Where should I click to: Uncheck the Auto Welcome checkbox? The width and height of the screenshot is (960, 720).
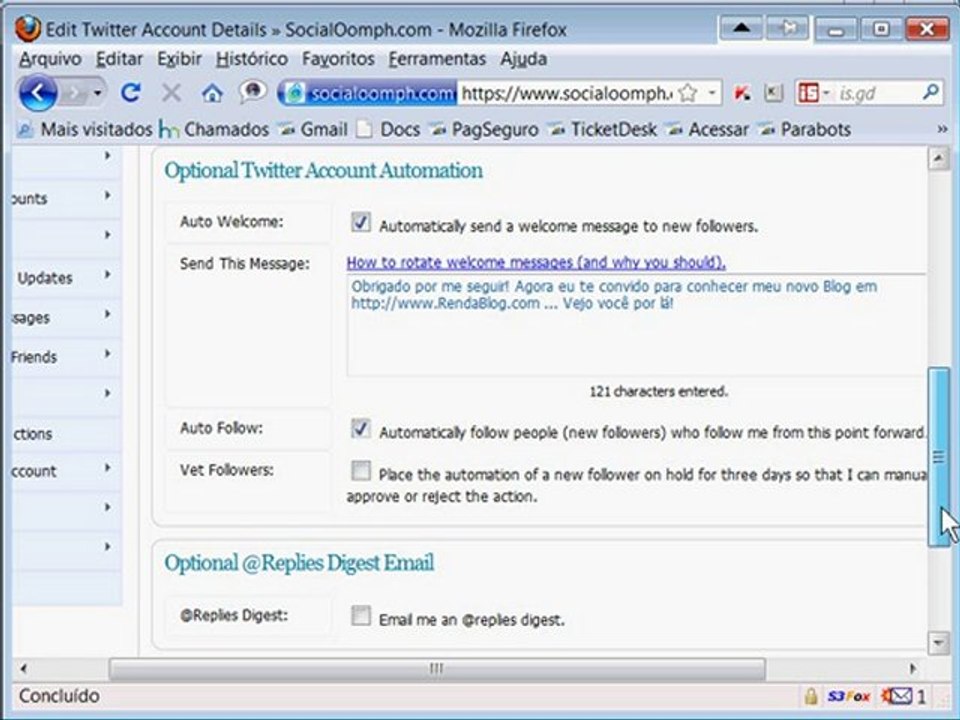coord(361,222)
